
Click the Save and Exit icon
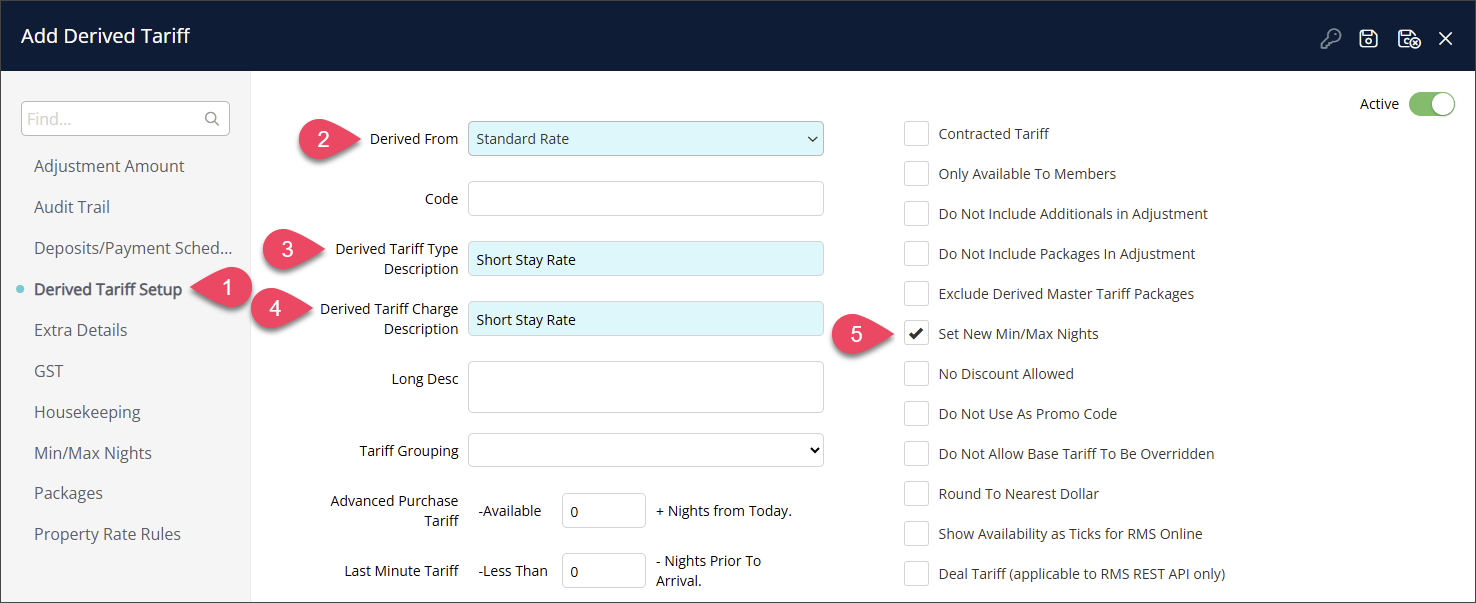click(x=1409, y=39)
